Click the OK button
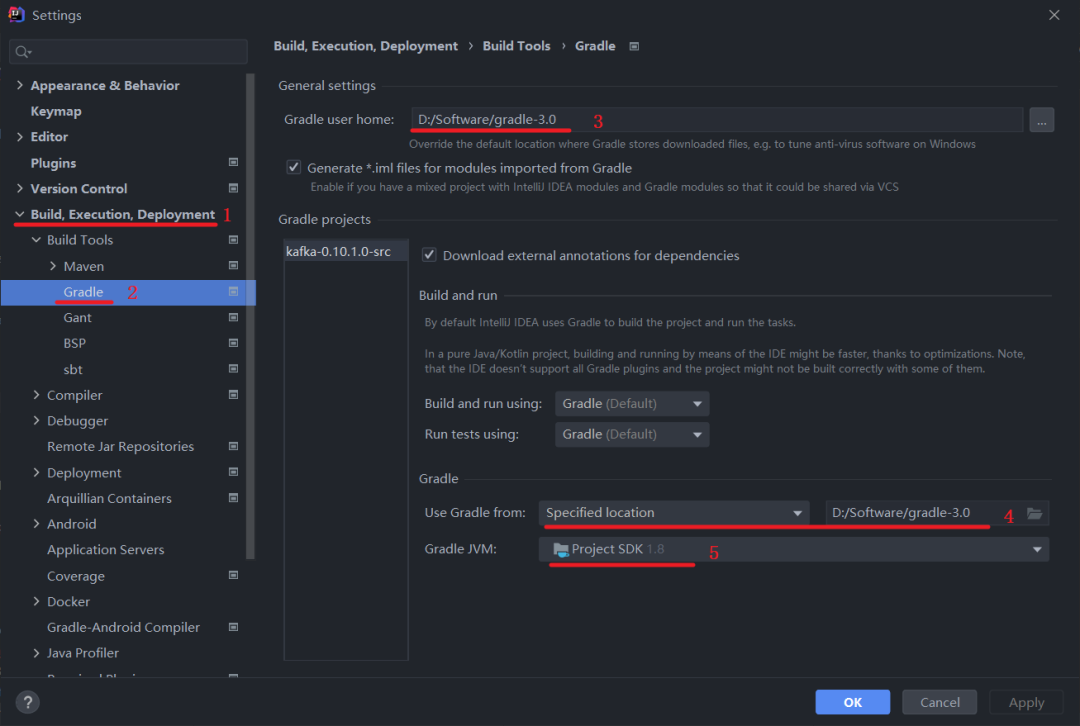The width and height of the screenshot is (1080, 726). 853,702
